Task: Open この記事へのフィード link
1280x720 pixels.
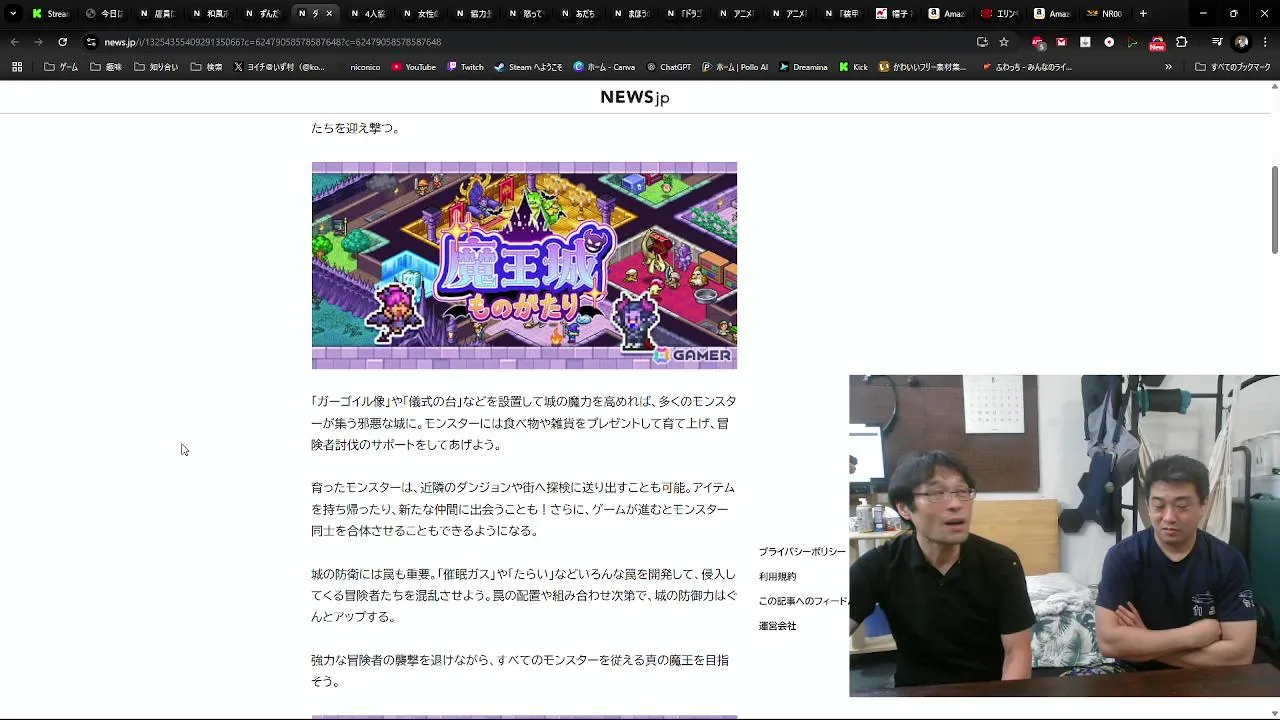Action: pyautogui.click(x=803, y=601)
